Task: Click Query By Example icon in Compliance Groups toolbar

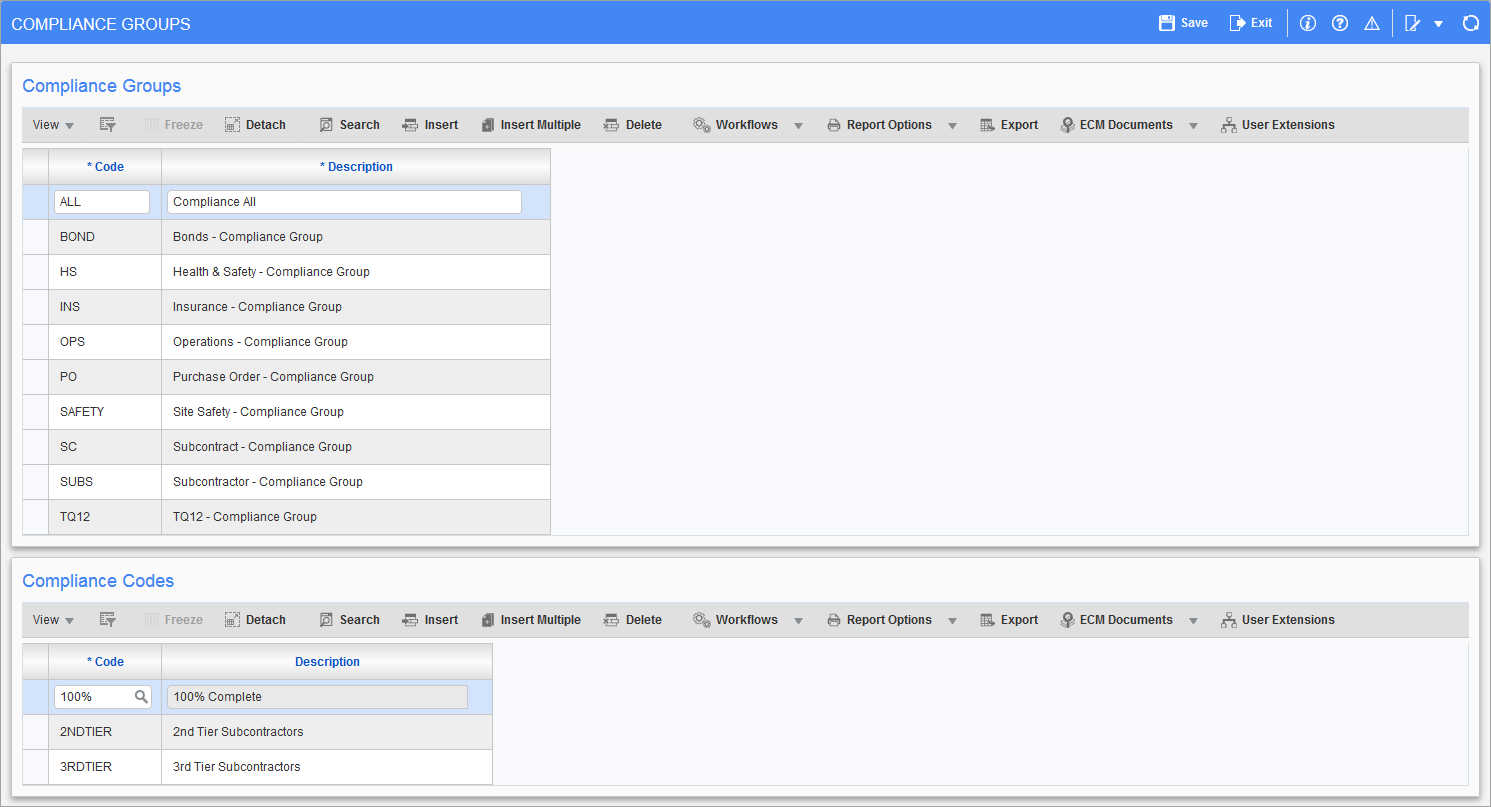Action: click(x=108, y=125)
